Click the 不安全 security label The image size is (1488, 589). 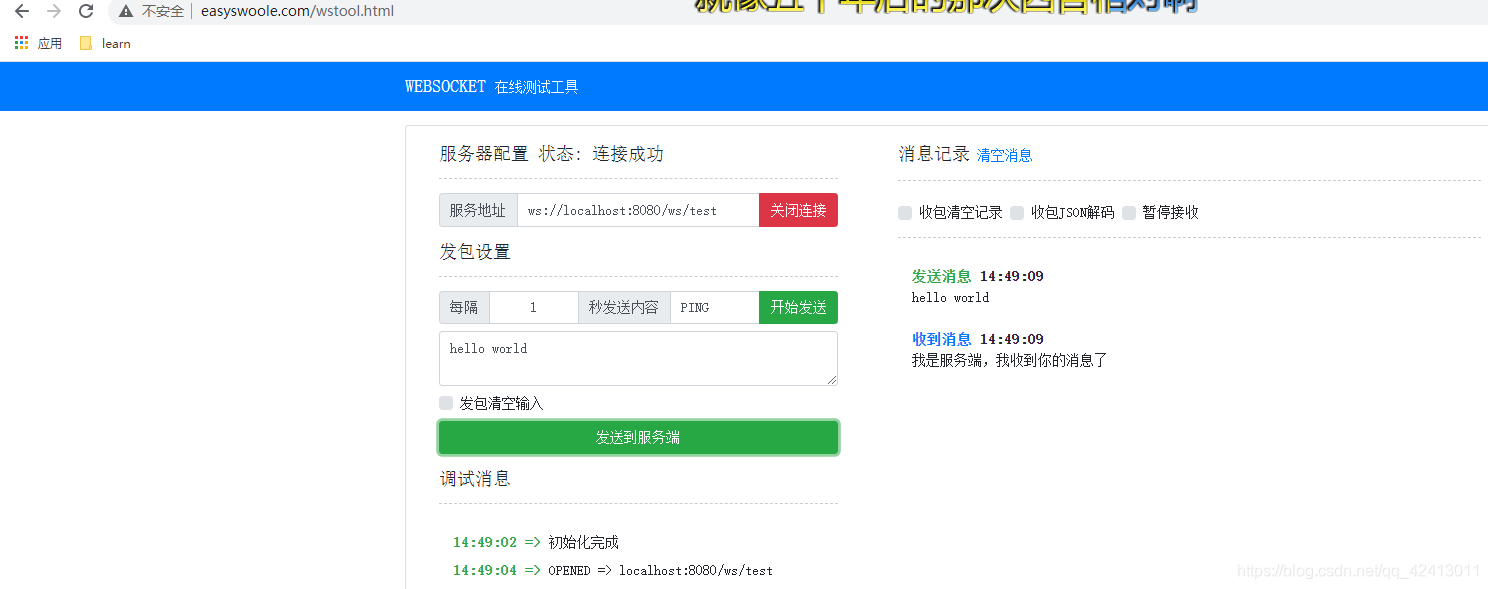point(163,11)
